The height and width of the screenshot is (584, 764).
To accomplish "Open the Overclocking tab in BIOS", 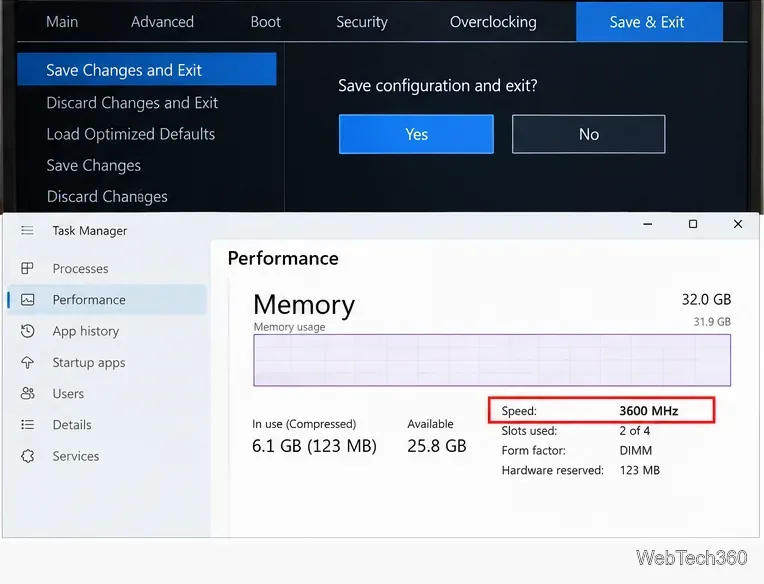I will point(493,22).
